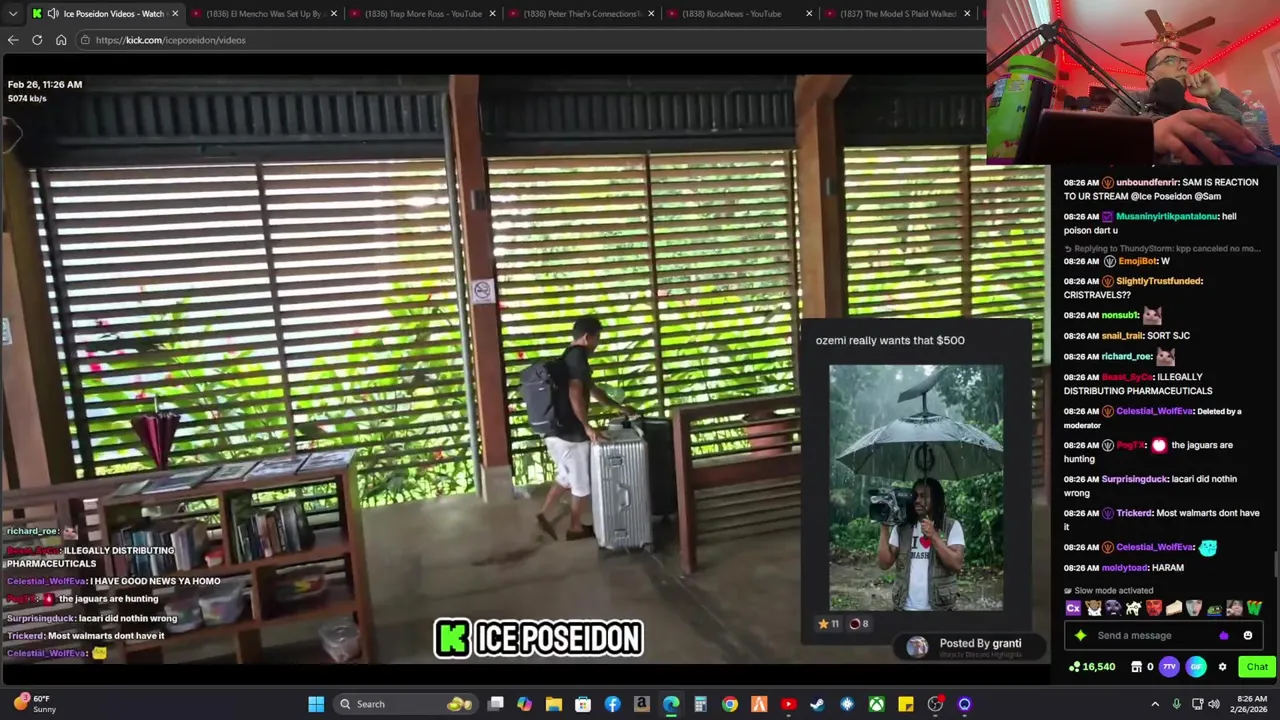
Task: Go back in browser history
Action: coord(13,40)
